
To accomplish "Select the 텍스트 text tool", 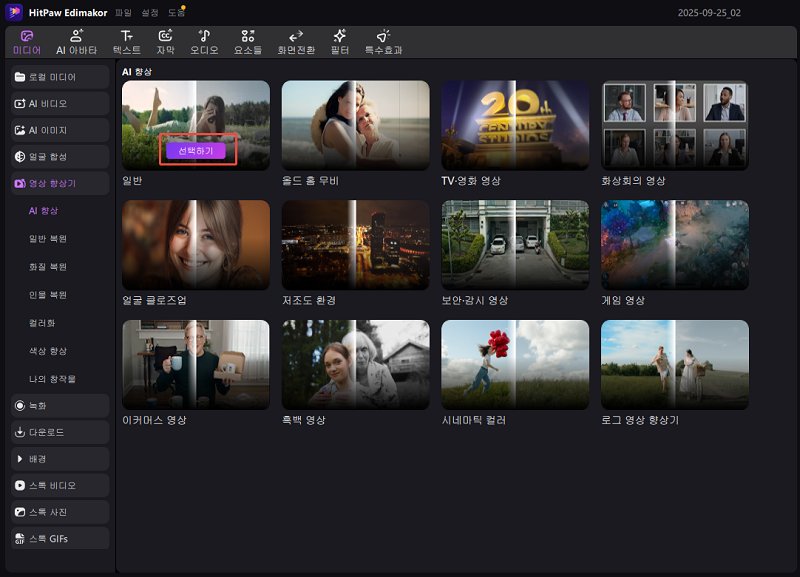I will [x=127, y=41].
